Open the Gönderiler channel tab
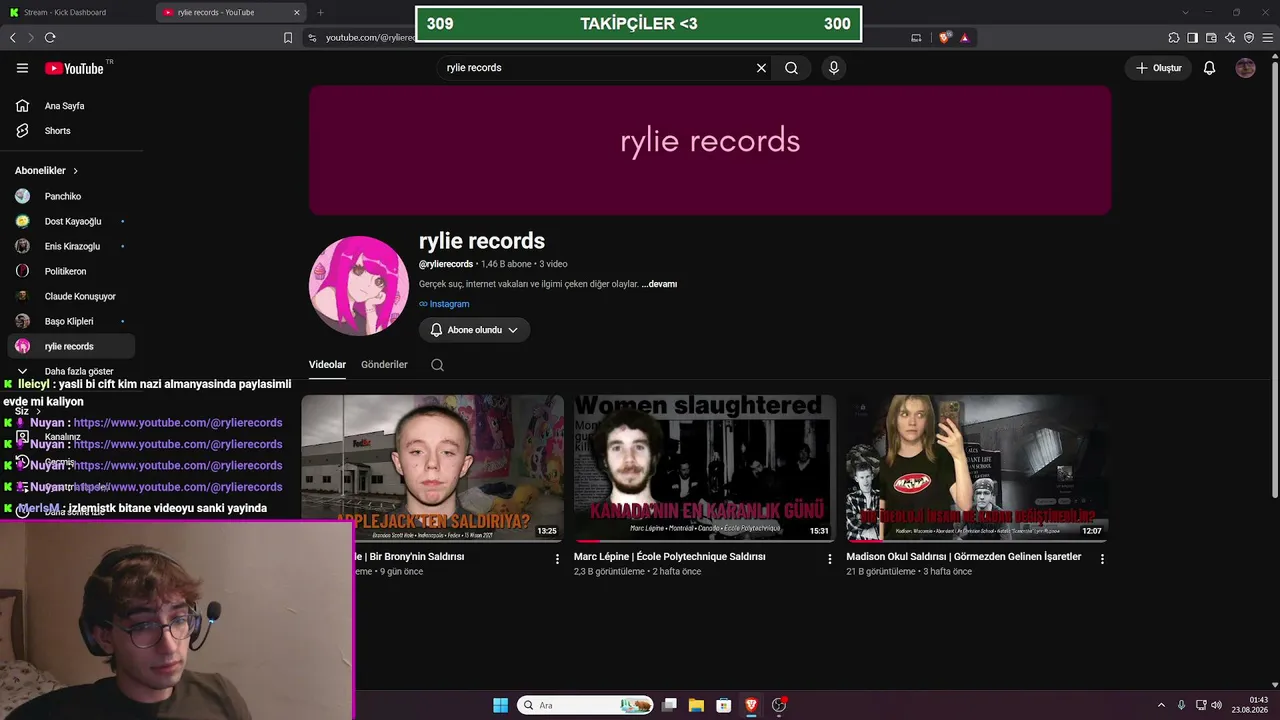The height and width of the screenshot is (720, 1280). tap(384, 365)
